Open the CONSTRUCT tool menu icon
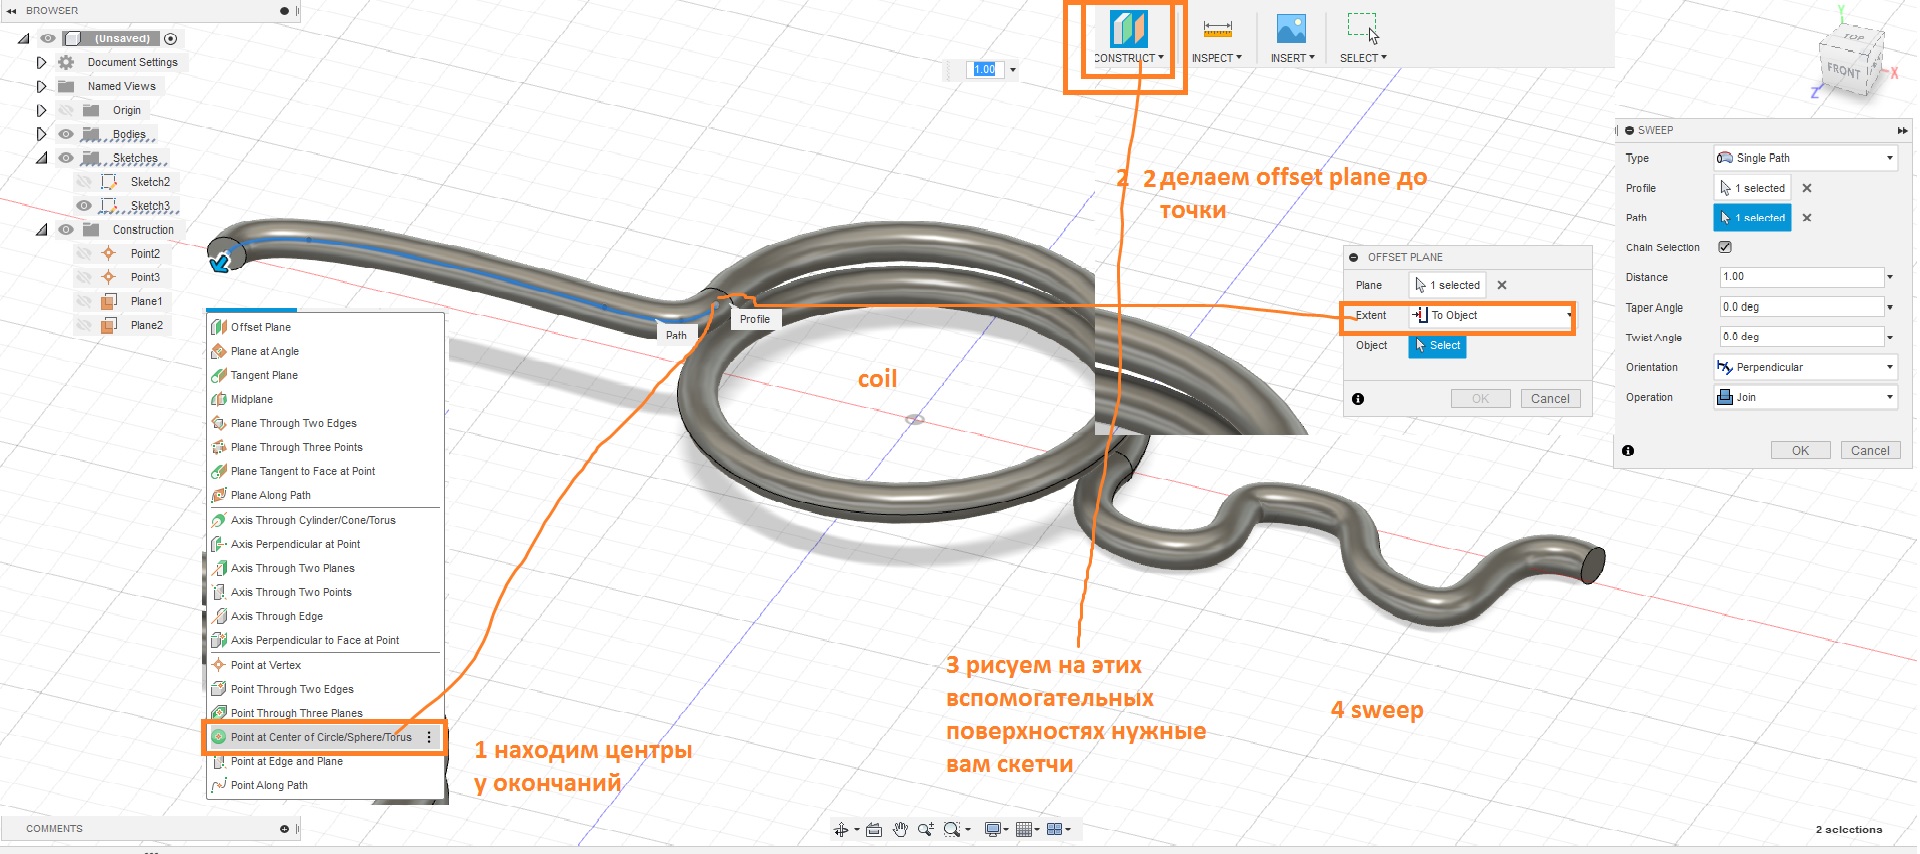The height and width of the screenshot is (854, 1920). [1128, 30]
